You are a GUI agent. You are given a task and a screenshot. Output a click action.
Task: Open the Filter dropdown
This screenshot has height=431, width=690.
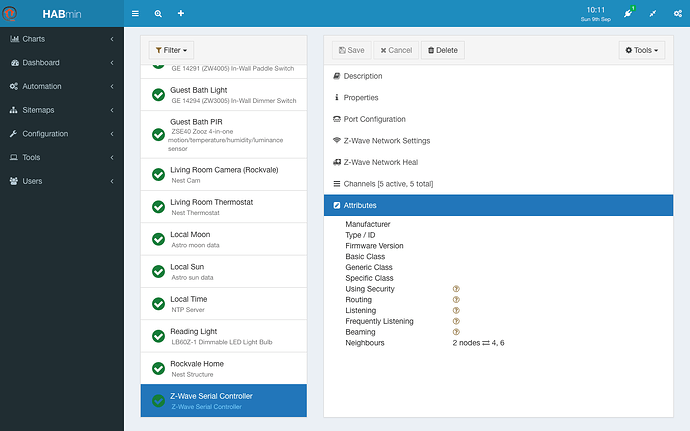(171, 50)
